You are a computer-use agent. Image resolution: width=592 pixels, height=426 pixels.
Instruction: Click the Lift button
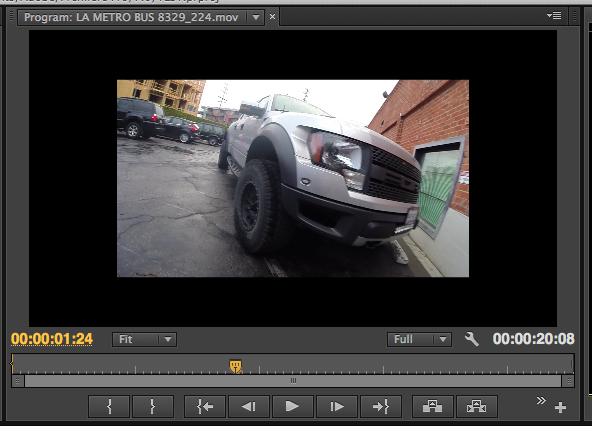(433, 406)
